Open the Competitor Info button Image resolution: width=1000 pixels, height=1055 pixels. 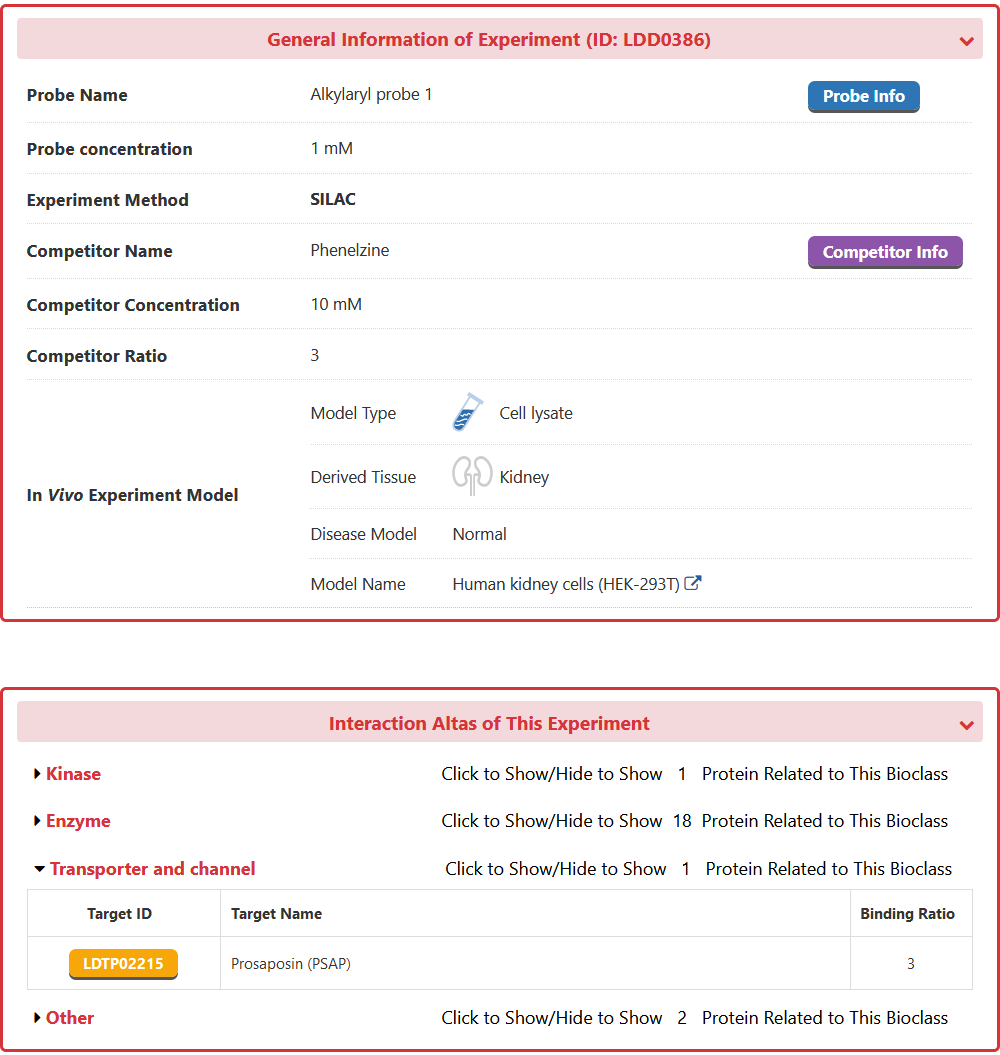(x=884, y=252)
